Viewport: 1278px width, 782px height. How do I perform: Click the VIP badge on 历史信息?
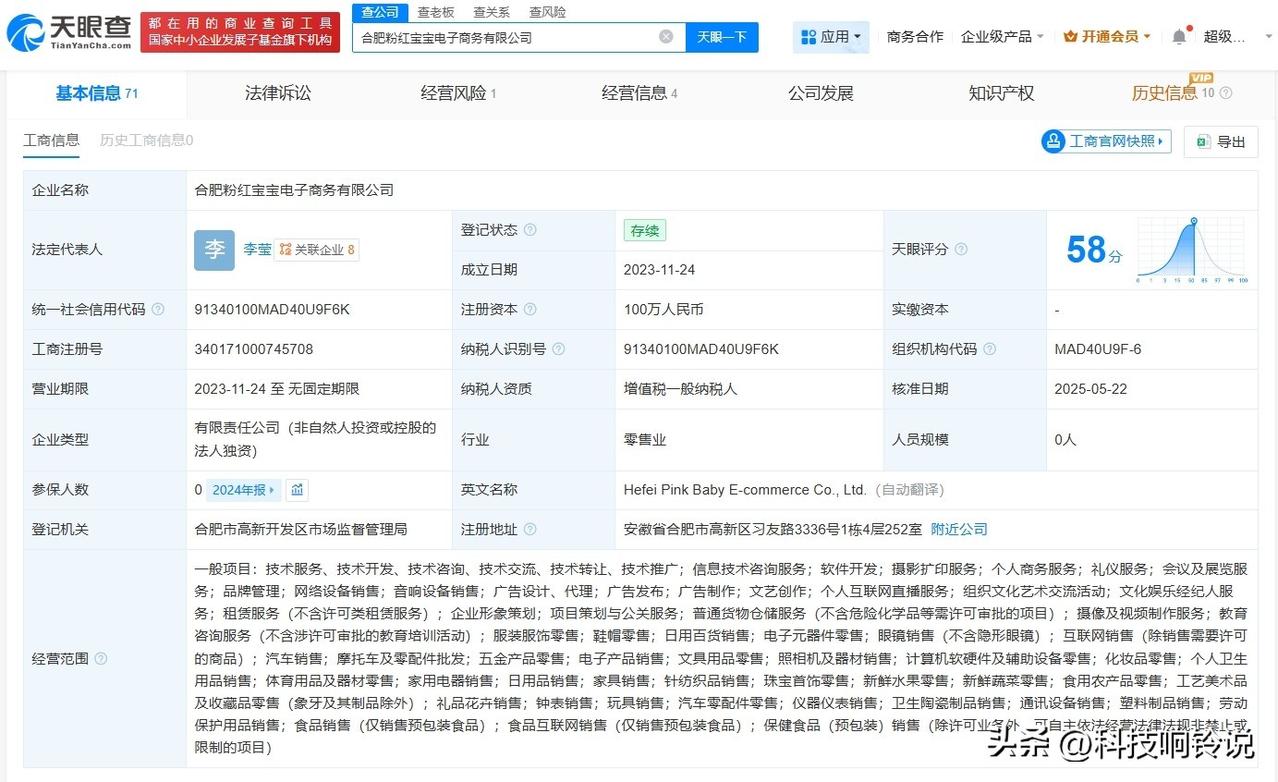point(1201,77)
